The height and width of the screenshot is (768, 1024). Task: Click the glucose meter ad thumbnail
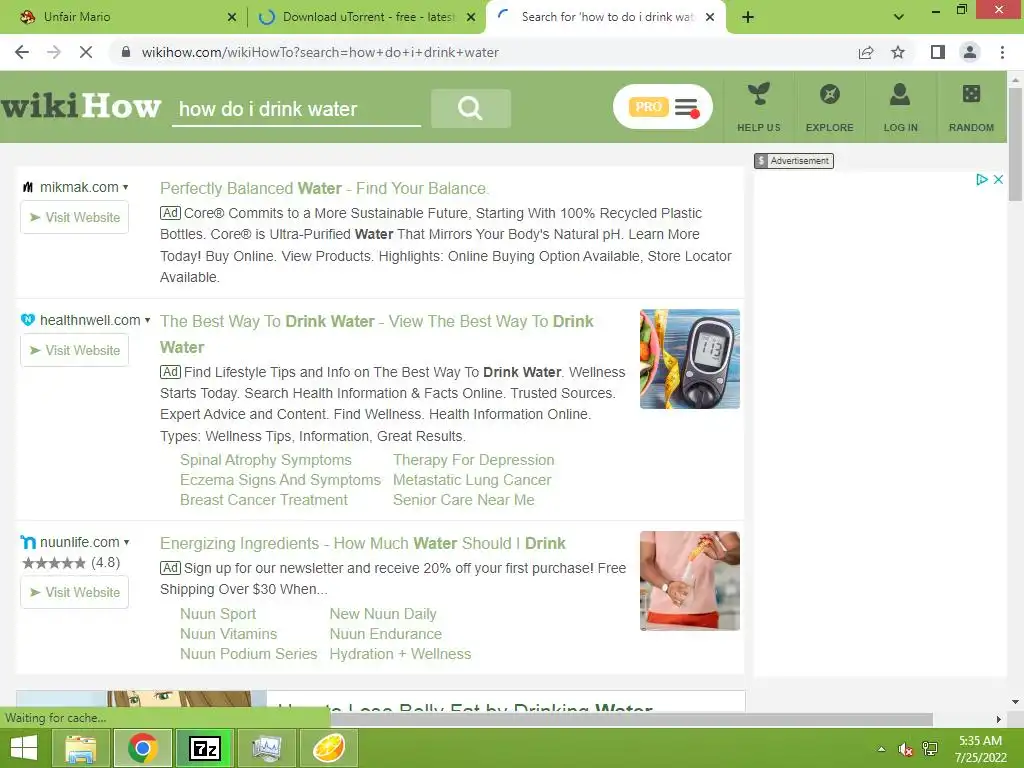(x=690, y=359)
